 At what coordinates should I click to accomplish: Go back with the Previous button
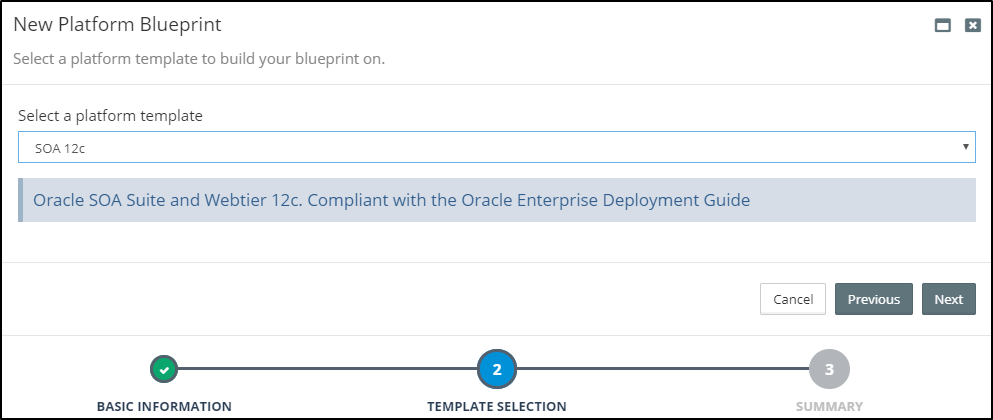tap(873, 299)
